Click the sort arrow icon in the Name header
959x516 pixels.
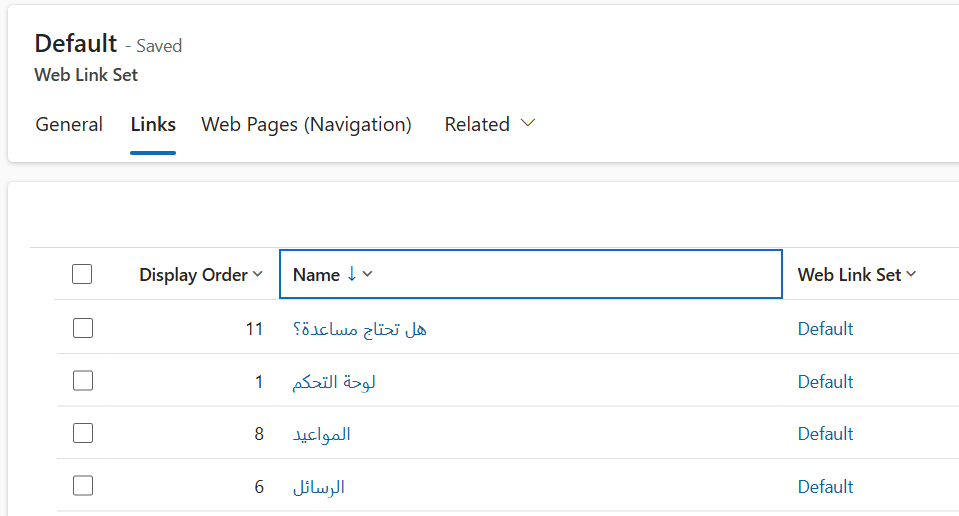tap(351, 274)
